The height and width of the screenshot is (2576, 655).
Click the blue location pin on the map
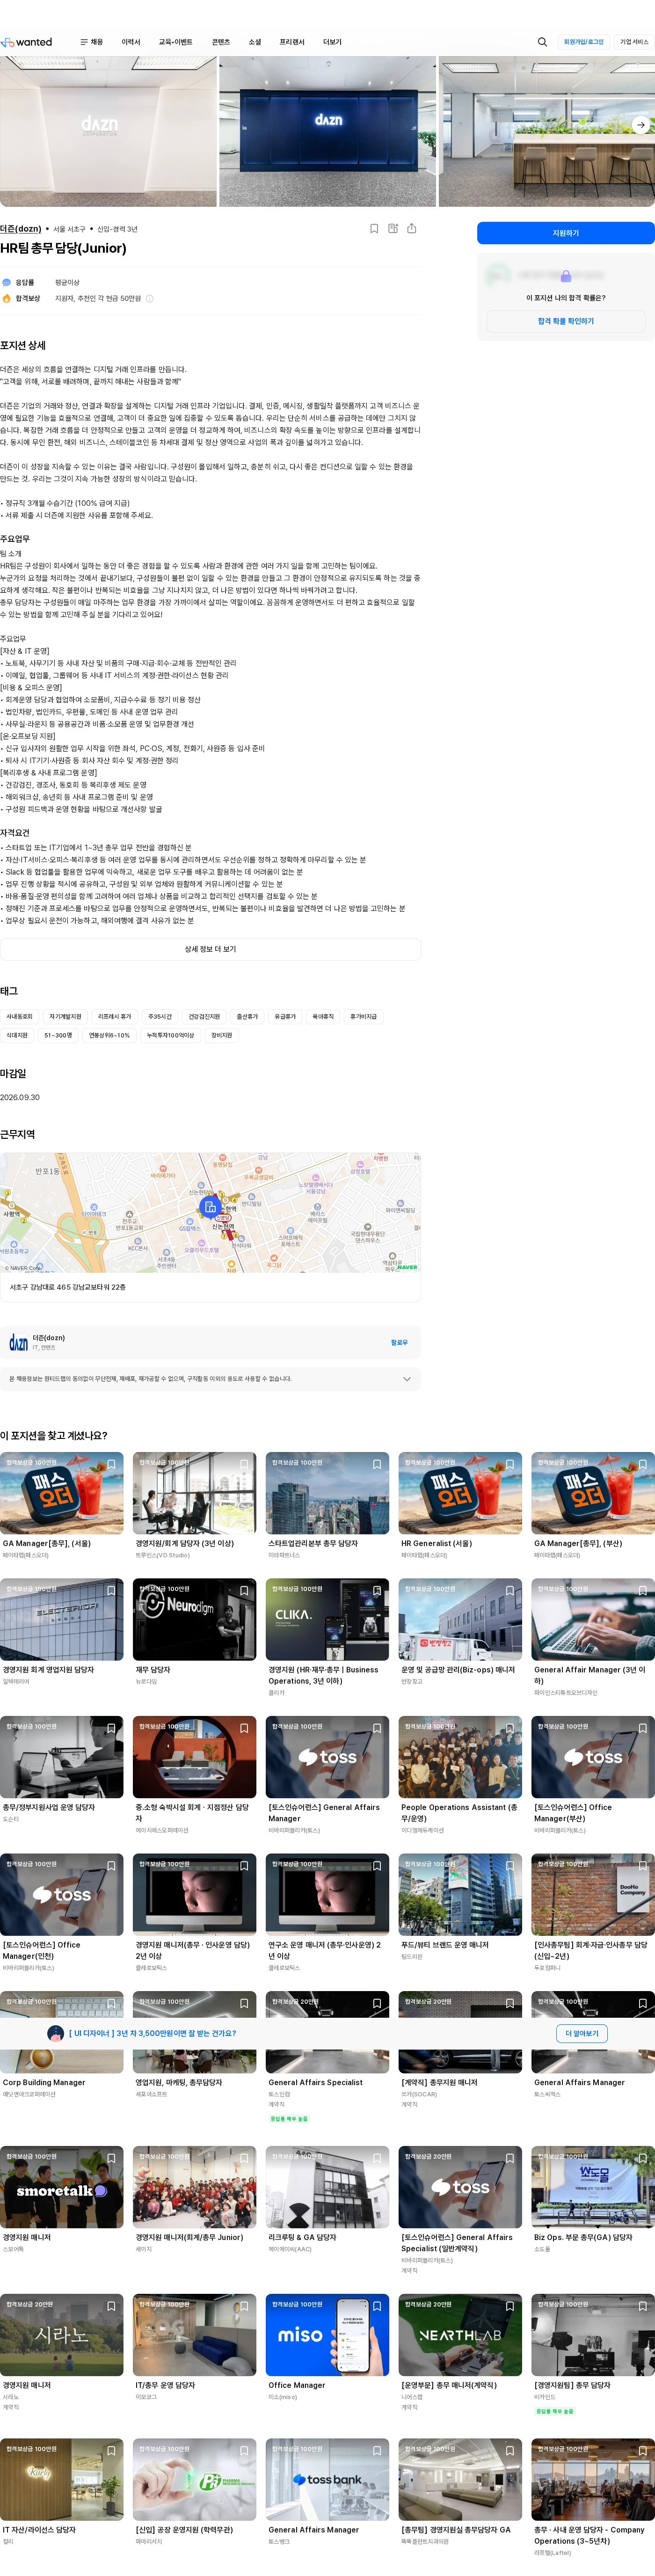[x=210, y=1207]
